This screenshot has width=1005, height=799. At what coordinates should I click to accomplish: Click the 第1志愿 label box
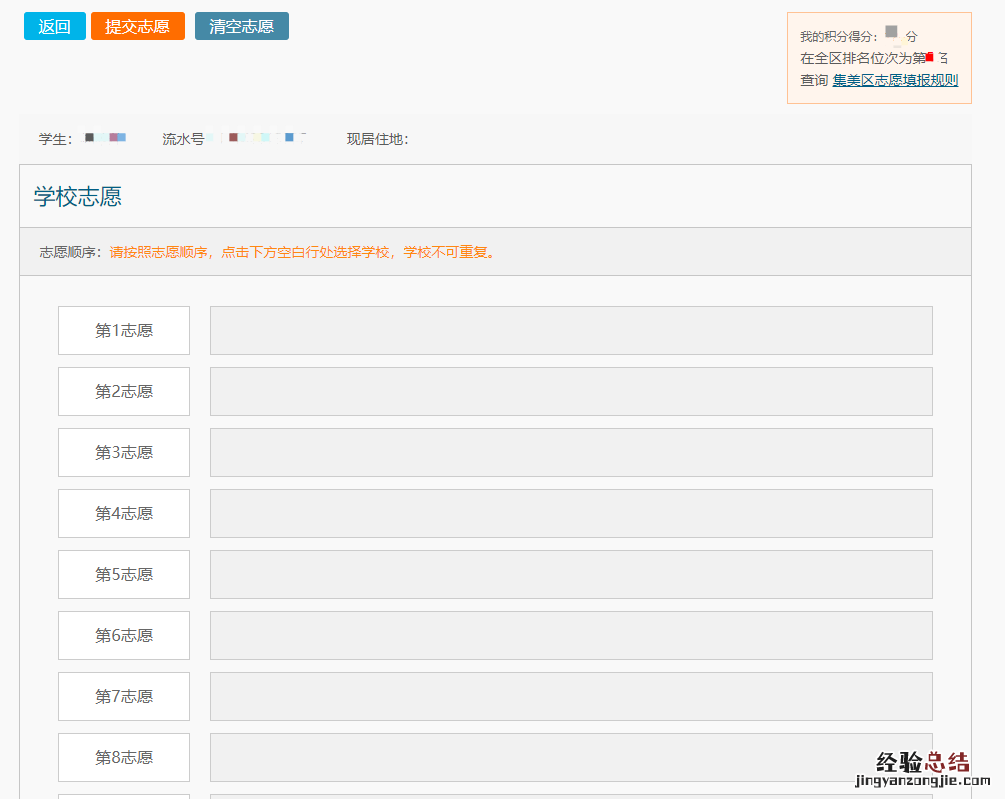[x=124, y=330]
